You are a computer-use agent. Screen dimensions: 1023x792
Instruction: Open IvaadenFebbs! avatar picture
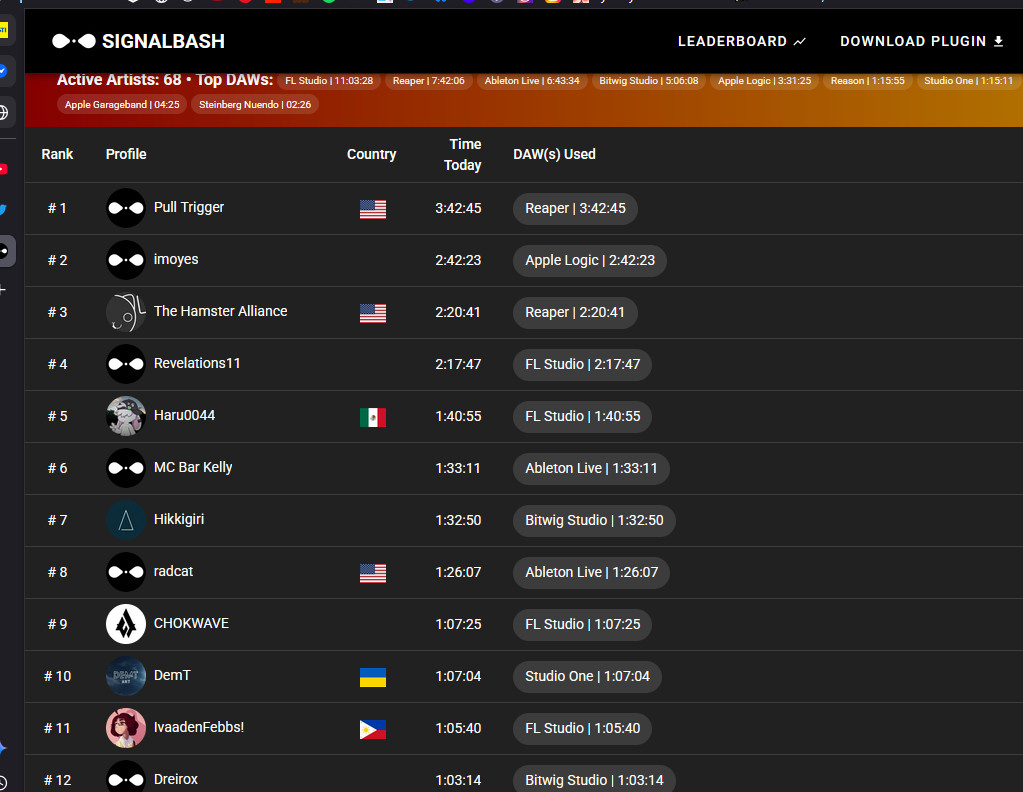126,728
